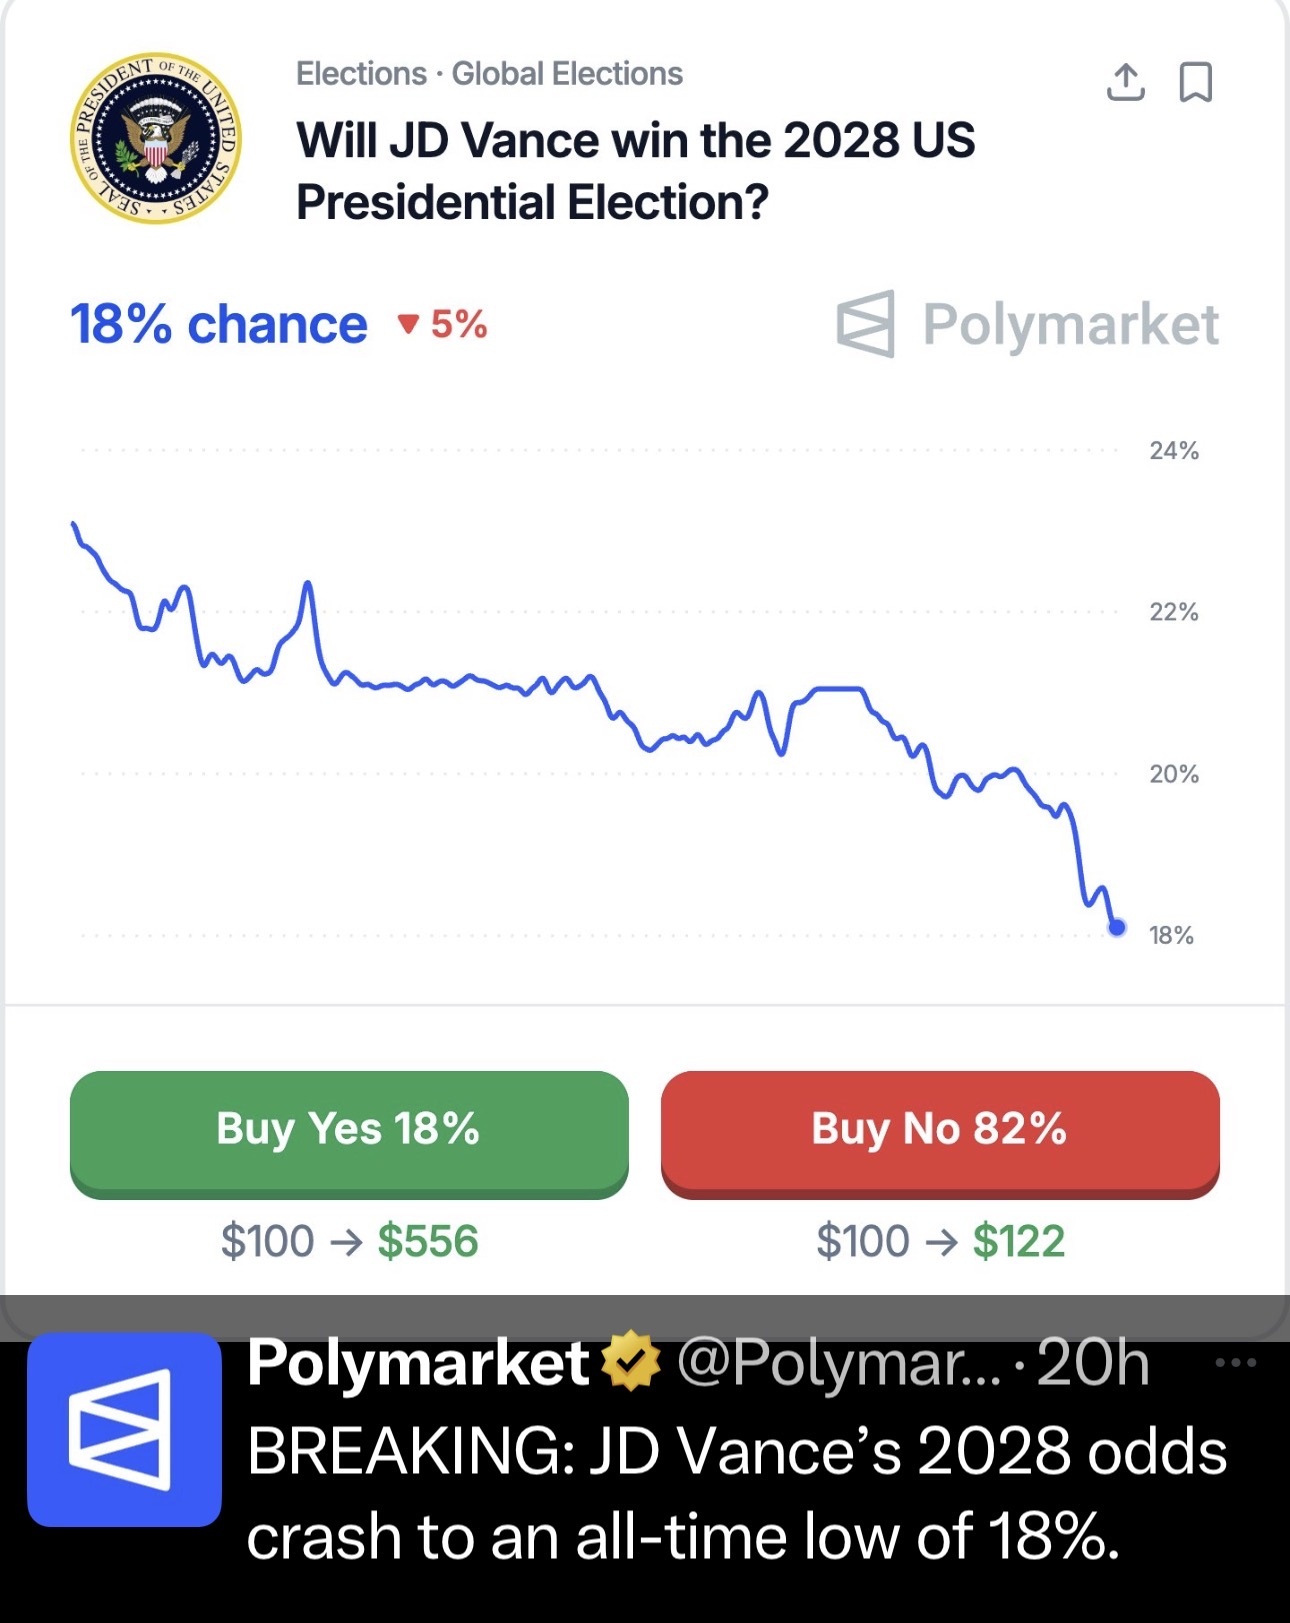Click the share upload icon

click(x=1125, y=82)
